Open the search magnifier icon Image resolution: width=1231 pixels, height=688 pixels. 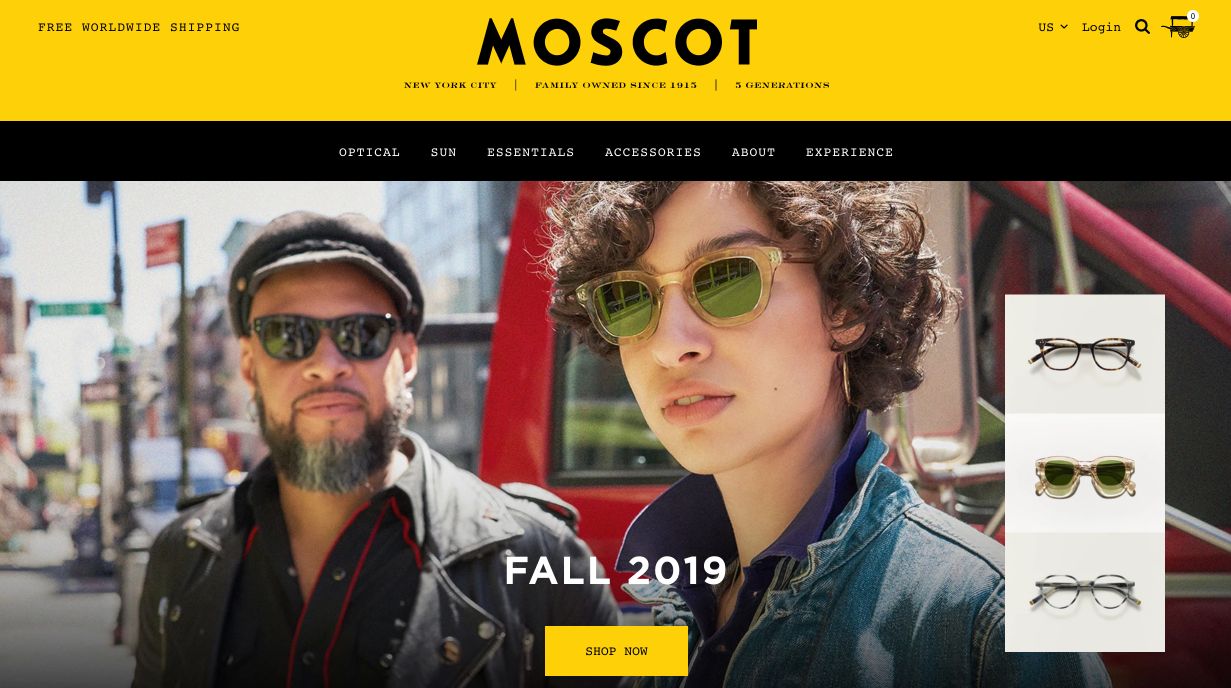coord(1143,27)
